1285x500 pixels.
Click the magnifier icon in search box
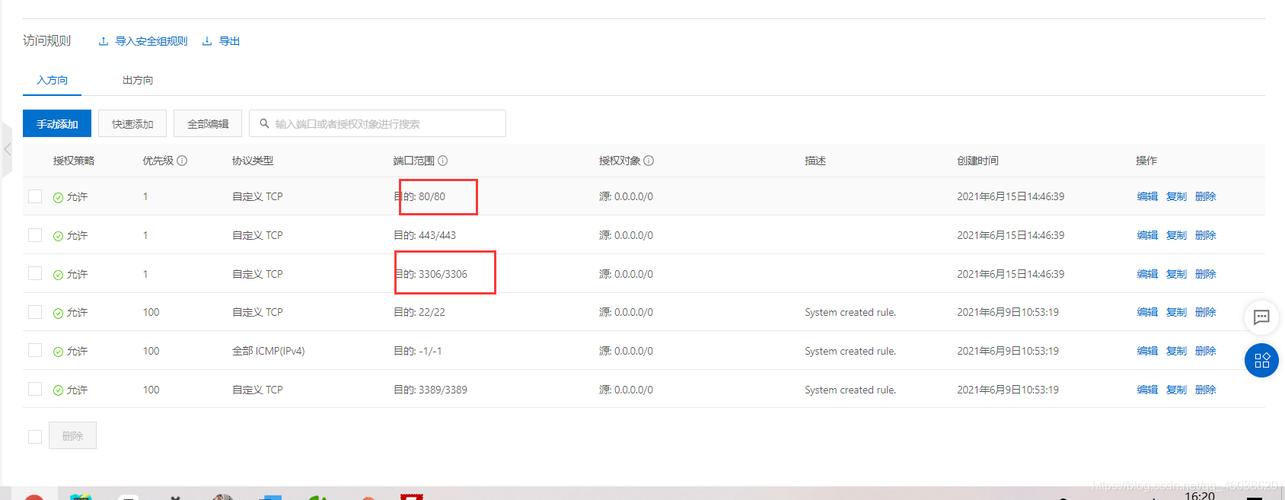click(264, 124)
